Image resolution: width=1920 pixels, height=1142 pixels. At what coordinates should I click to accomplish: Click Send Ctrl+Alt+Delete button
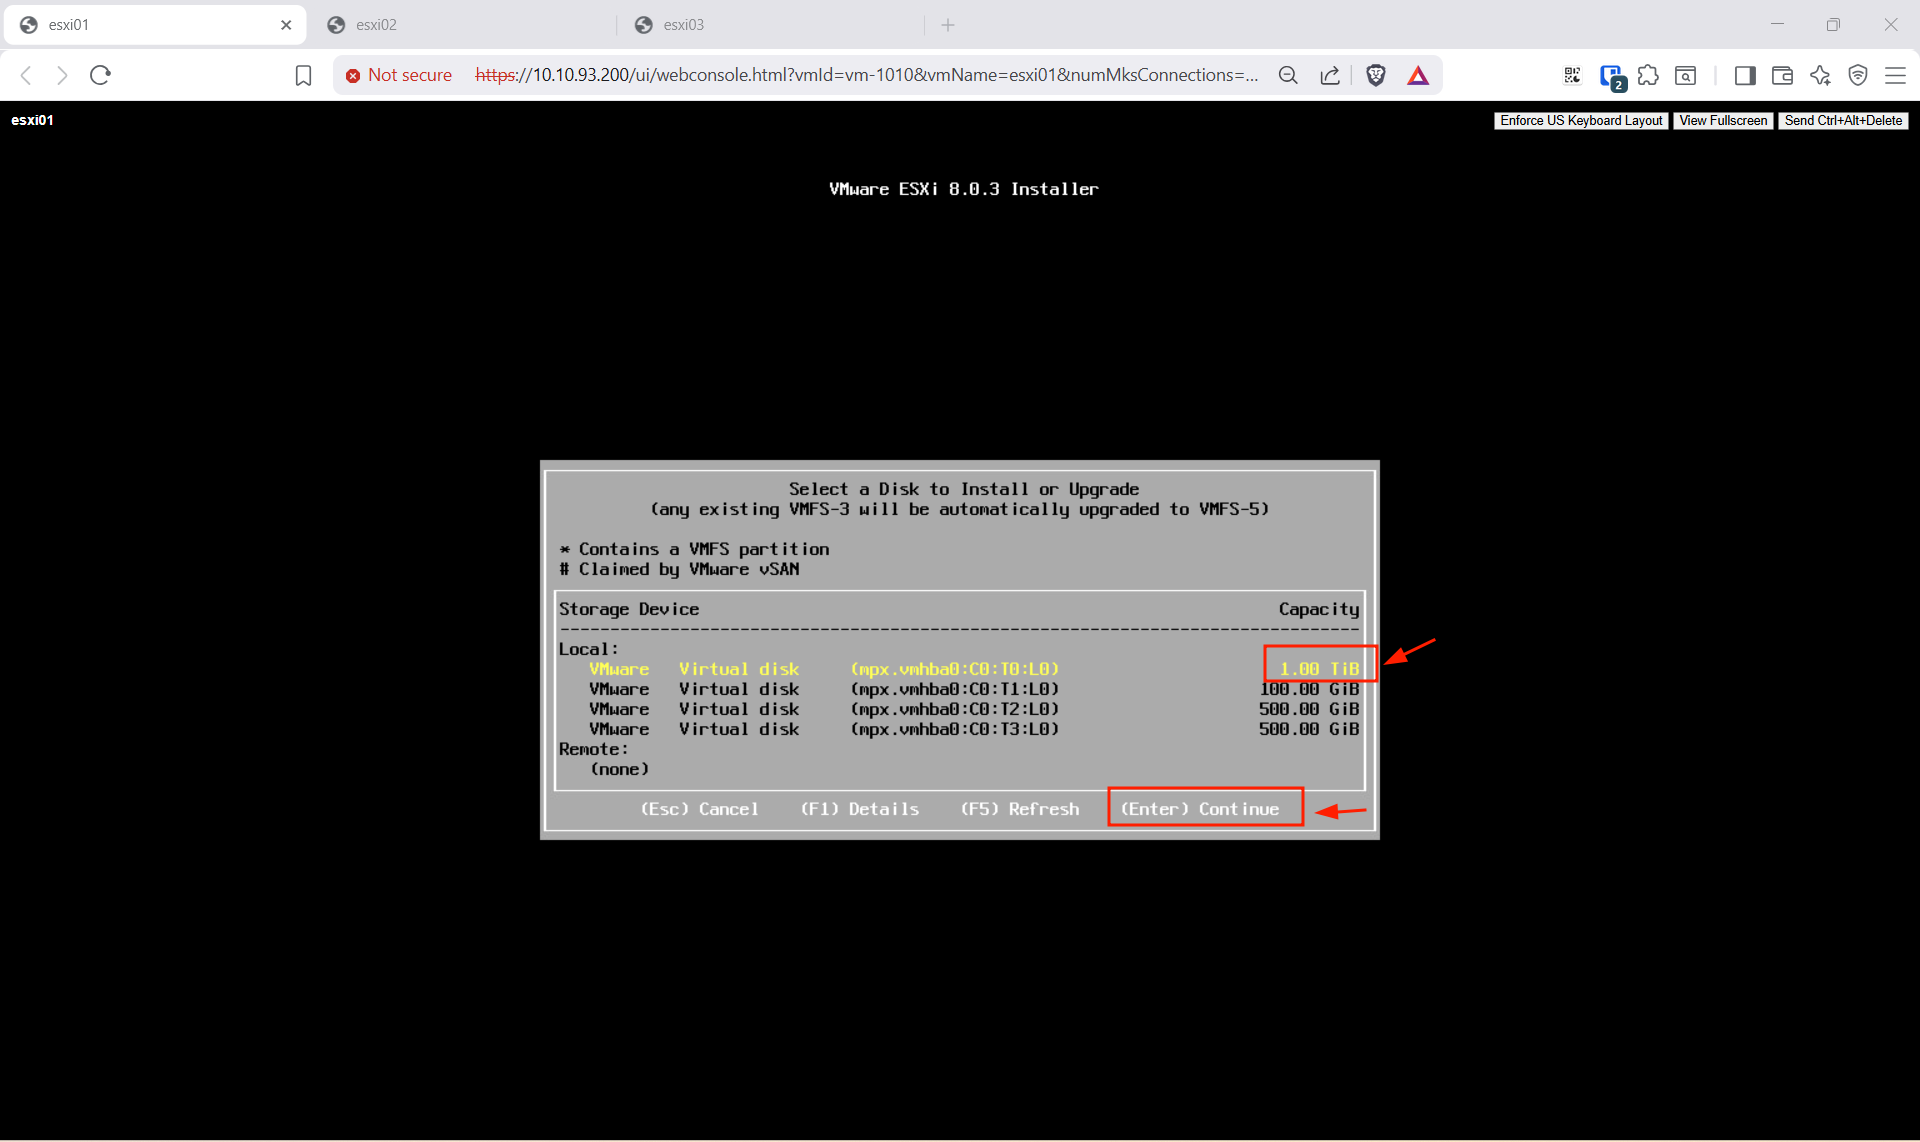click(x=1843, y=120)
